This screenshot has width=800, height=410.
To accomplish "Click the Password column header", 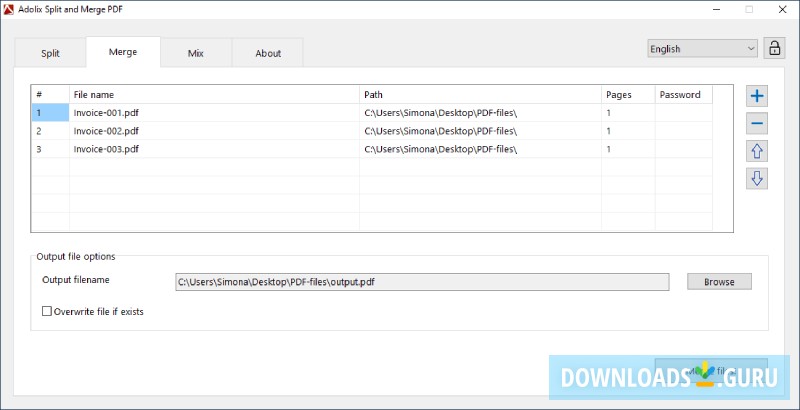I will [684, 94].
